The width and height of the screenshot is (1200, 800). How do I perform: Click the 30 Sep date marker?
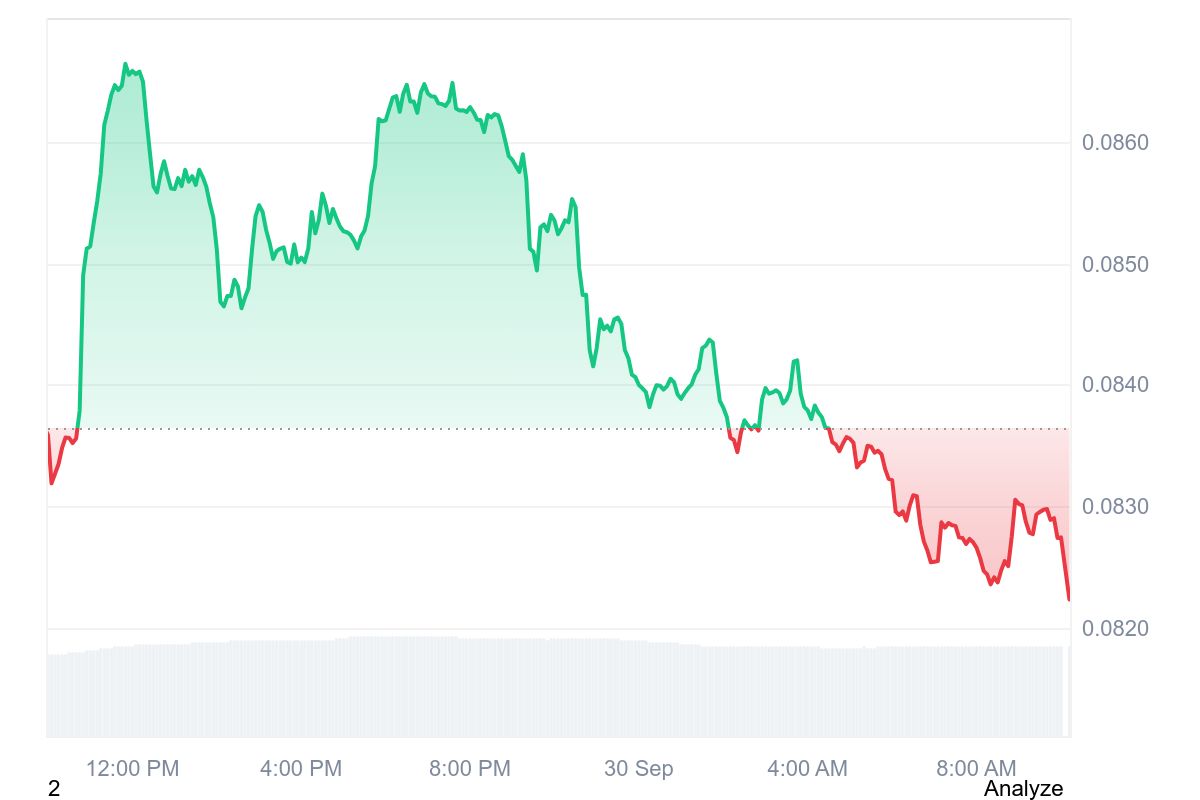(638, 769)
